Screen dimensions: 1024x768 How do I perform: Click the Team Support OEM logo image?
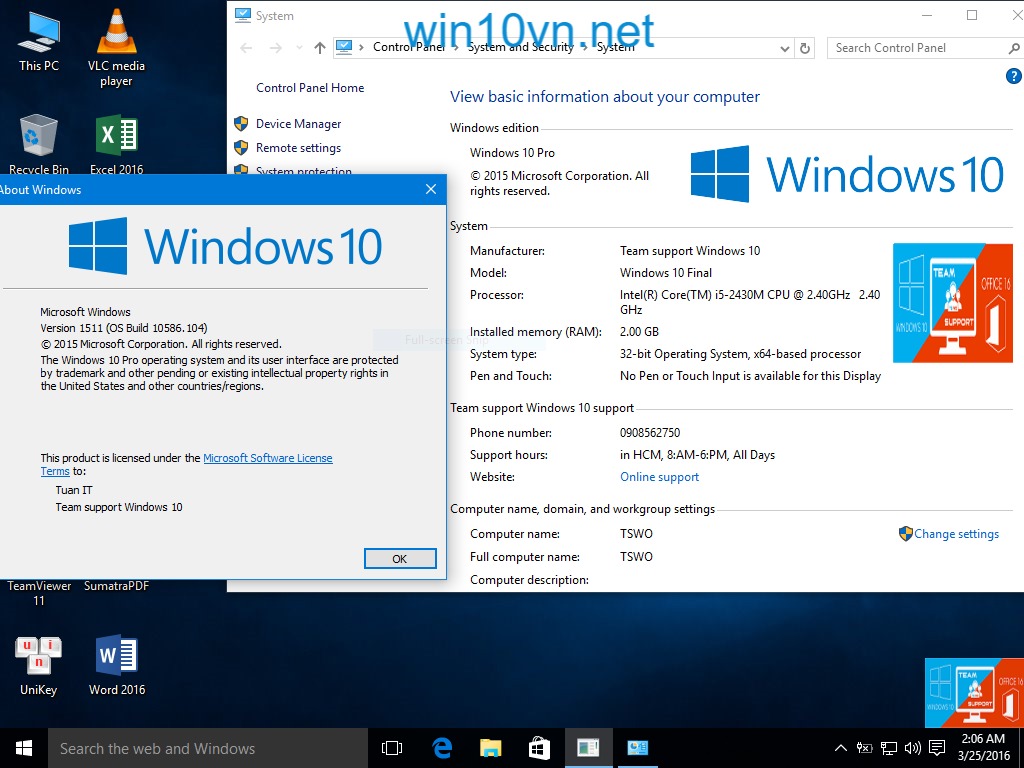(x=952, y=303)
